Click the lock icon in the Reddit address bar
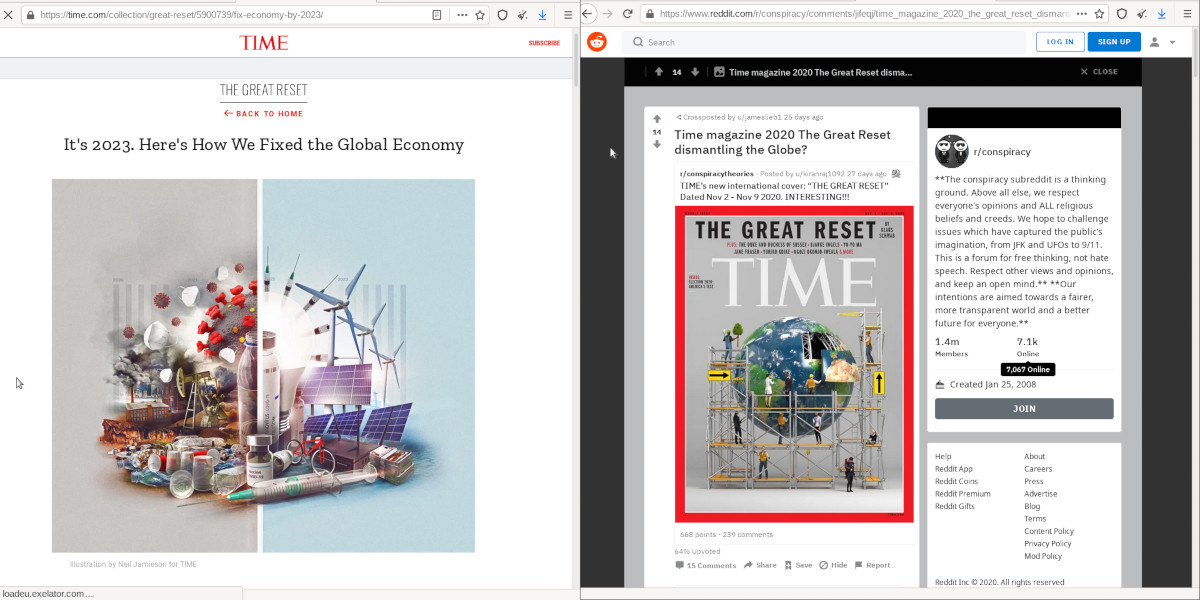Image resolution: width=1200 pixels, height=600 pixels. point(649,14)
